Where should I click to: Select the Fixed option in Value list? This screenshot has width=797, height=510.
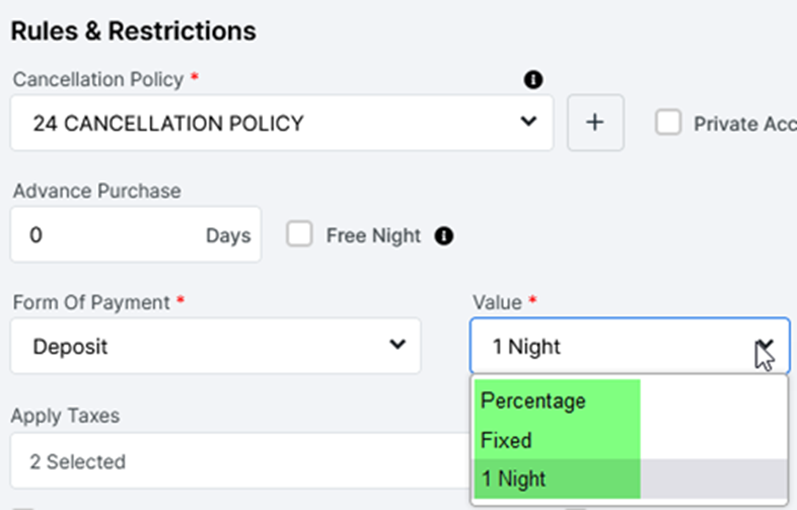[506, 440]
